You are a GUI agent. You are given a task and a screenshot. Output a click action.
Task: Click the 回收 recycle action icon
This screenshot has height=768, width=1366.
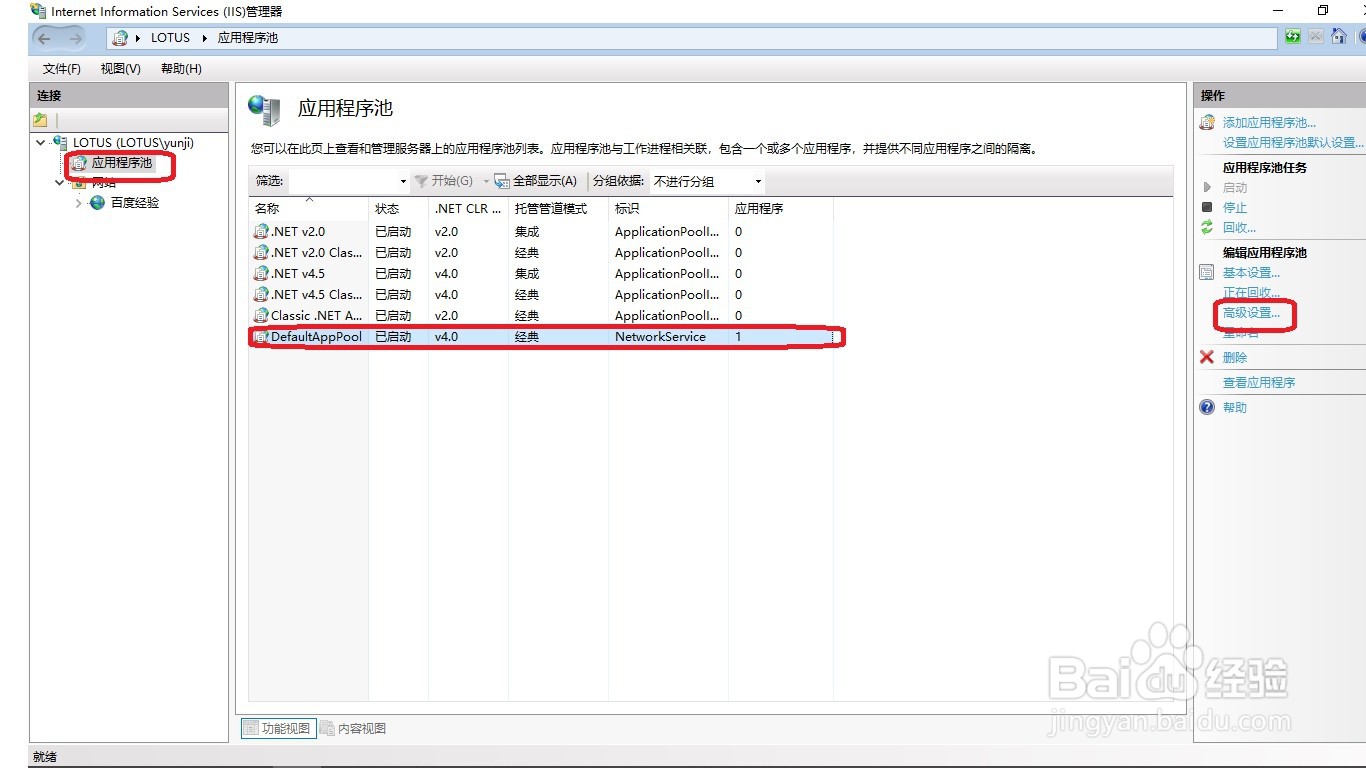(1206, 227)
